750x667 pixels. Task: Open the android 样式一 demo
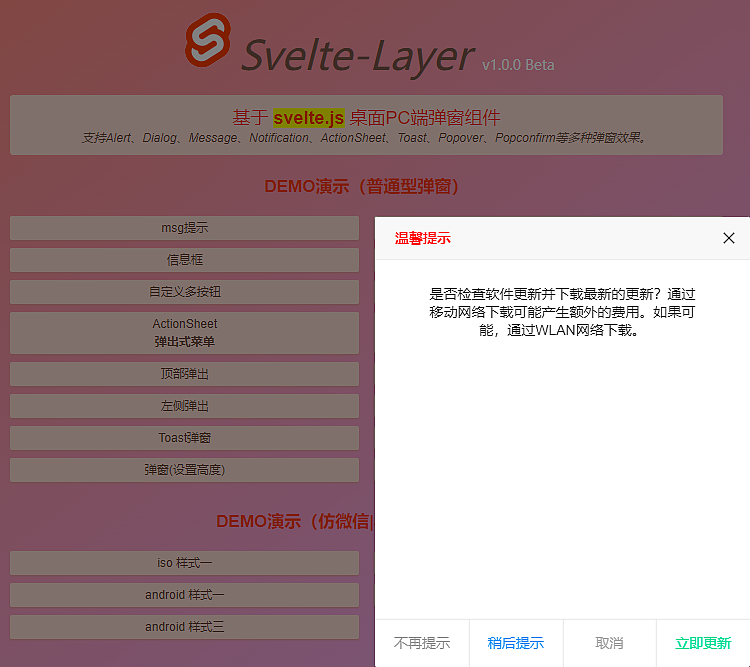tap(184, 595)
